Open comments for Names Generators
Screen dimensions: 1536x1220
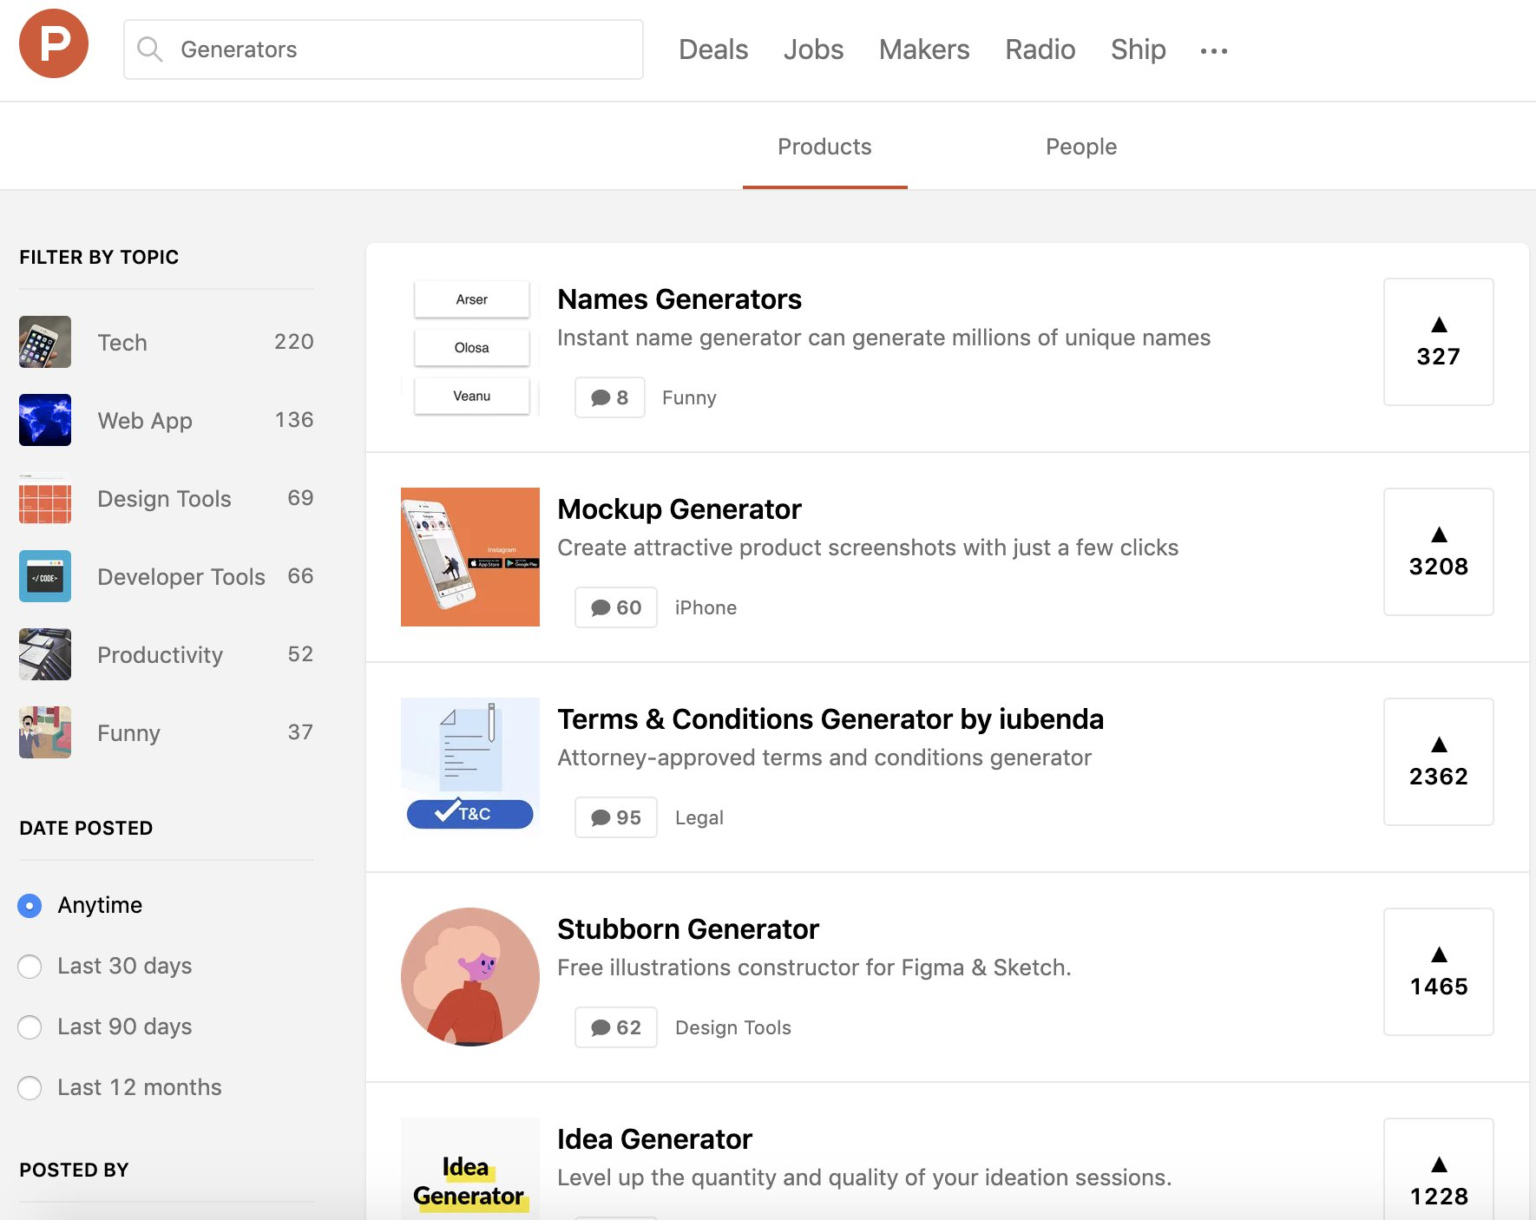point(609,397)
